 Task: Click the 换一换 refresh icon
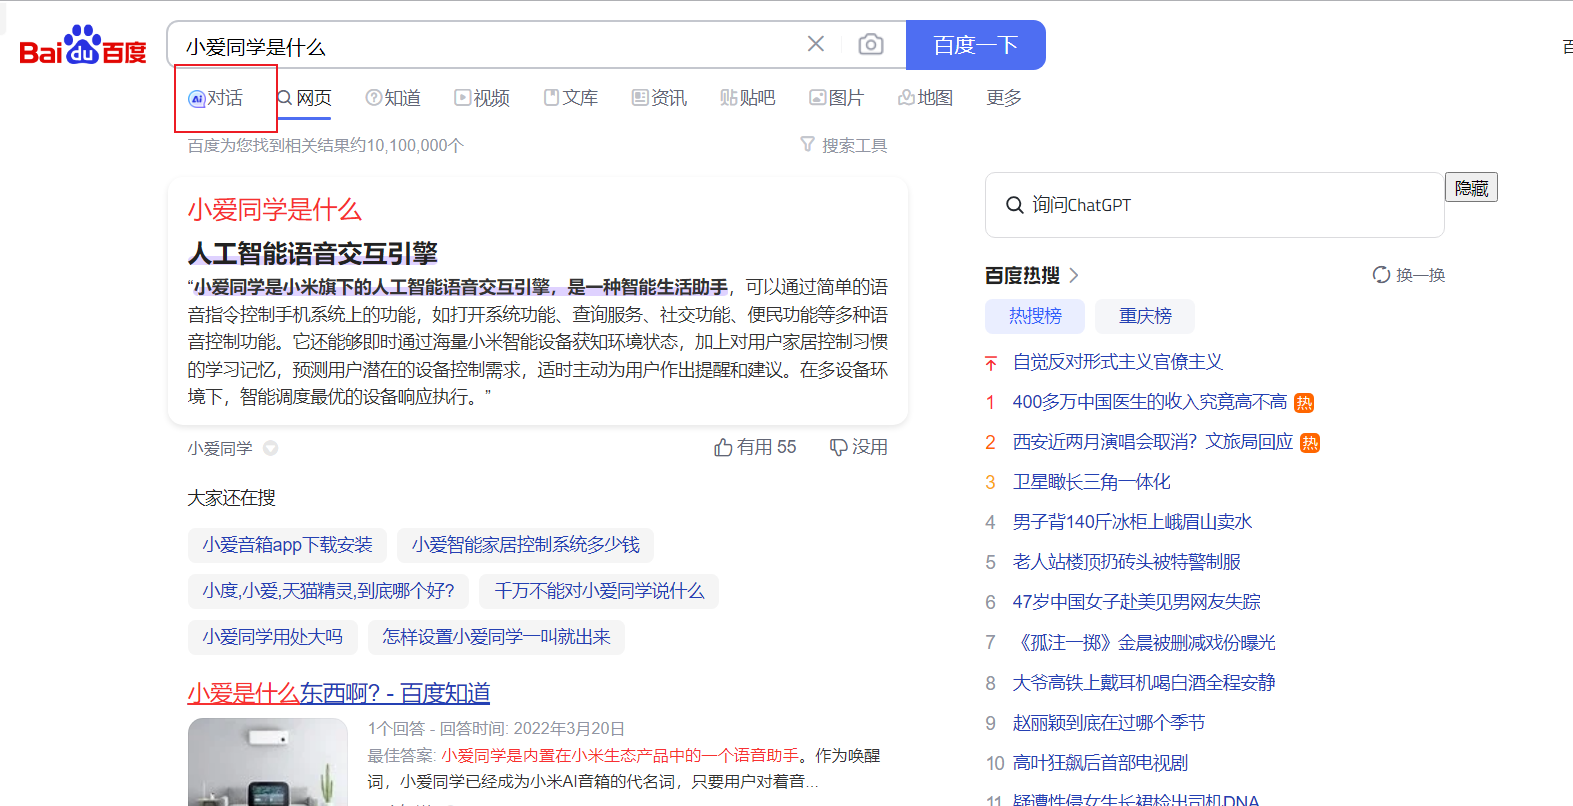click(1381, 275)
